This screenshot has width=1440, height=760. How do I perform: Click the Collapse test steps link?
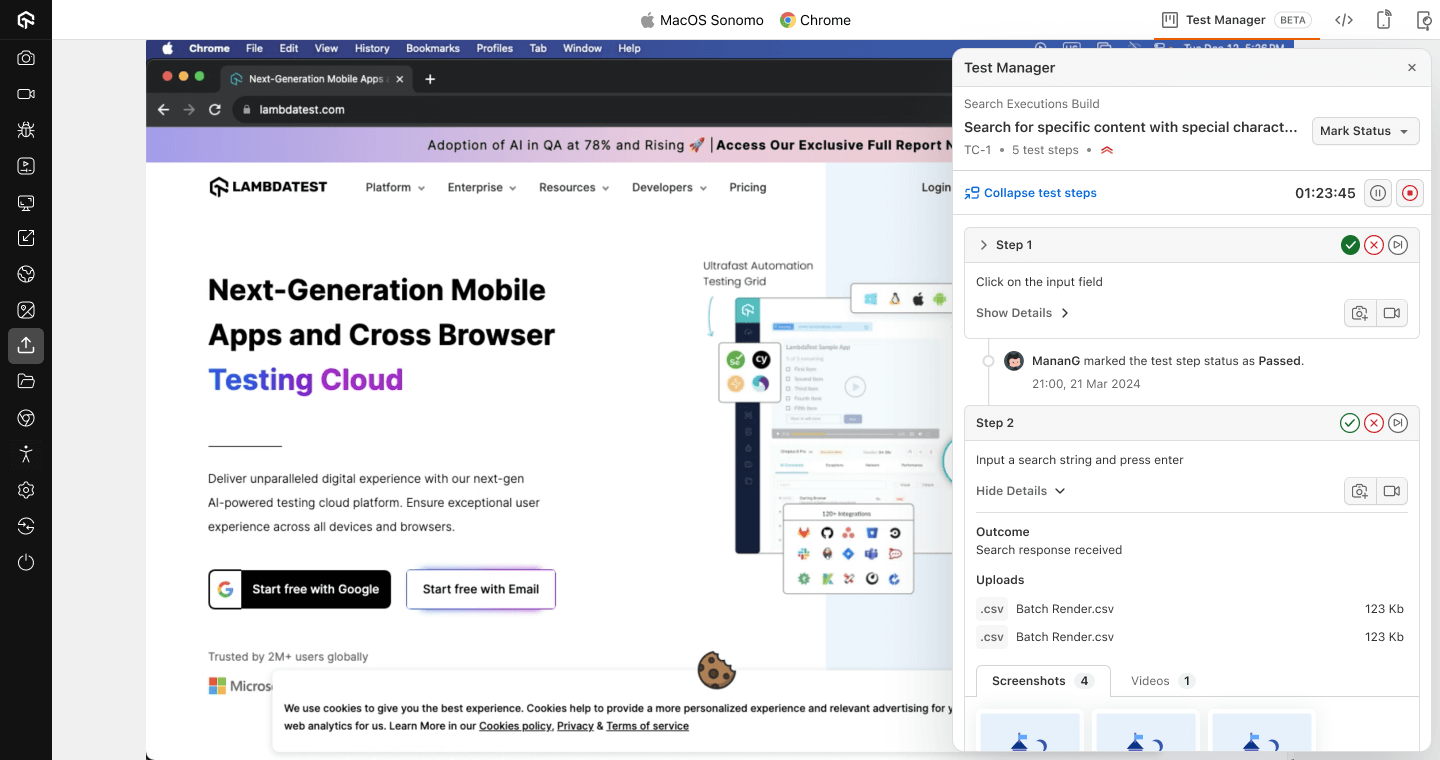click(1040, 193)
